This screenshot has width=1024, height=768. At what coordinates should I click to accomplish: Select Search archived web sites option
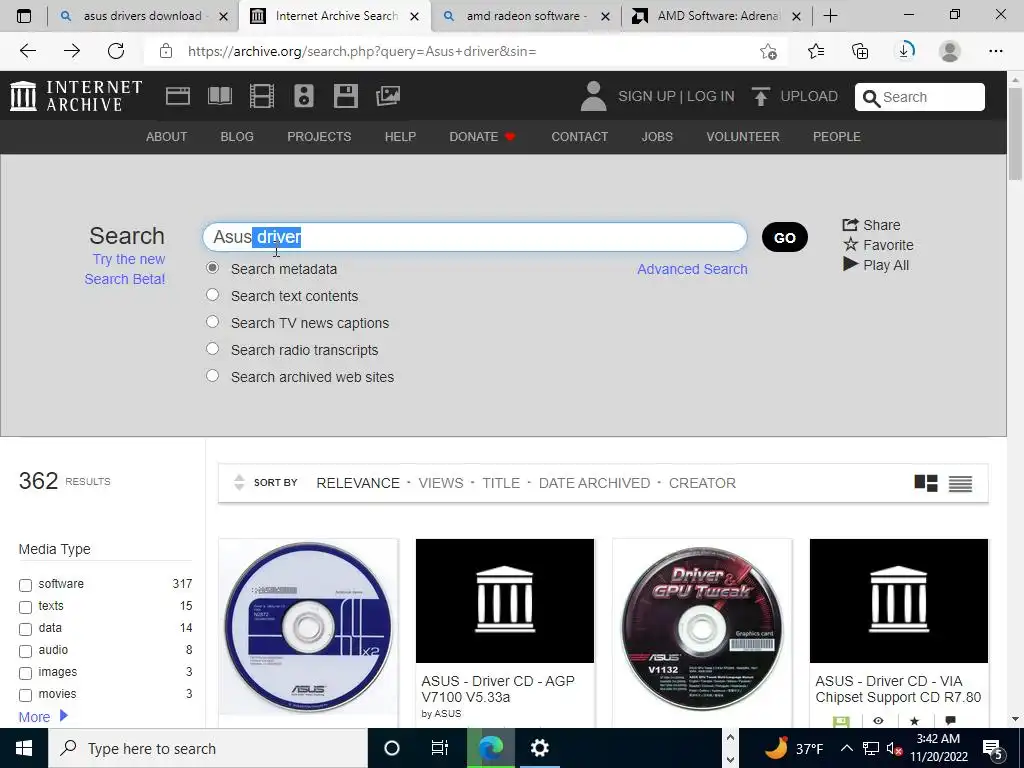[212, 376]
